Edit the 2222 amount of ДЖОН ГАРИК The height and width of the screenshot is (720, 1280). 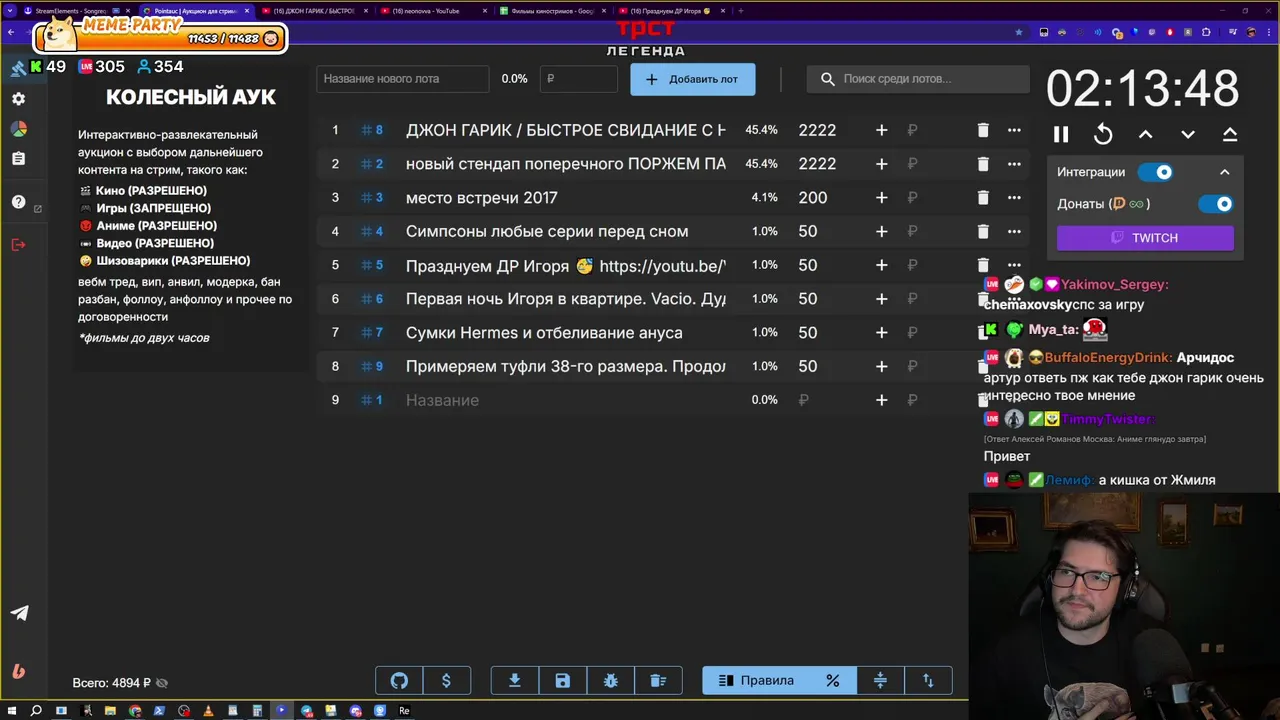(x=817, y=130)
